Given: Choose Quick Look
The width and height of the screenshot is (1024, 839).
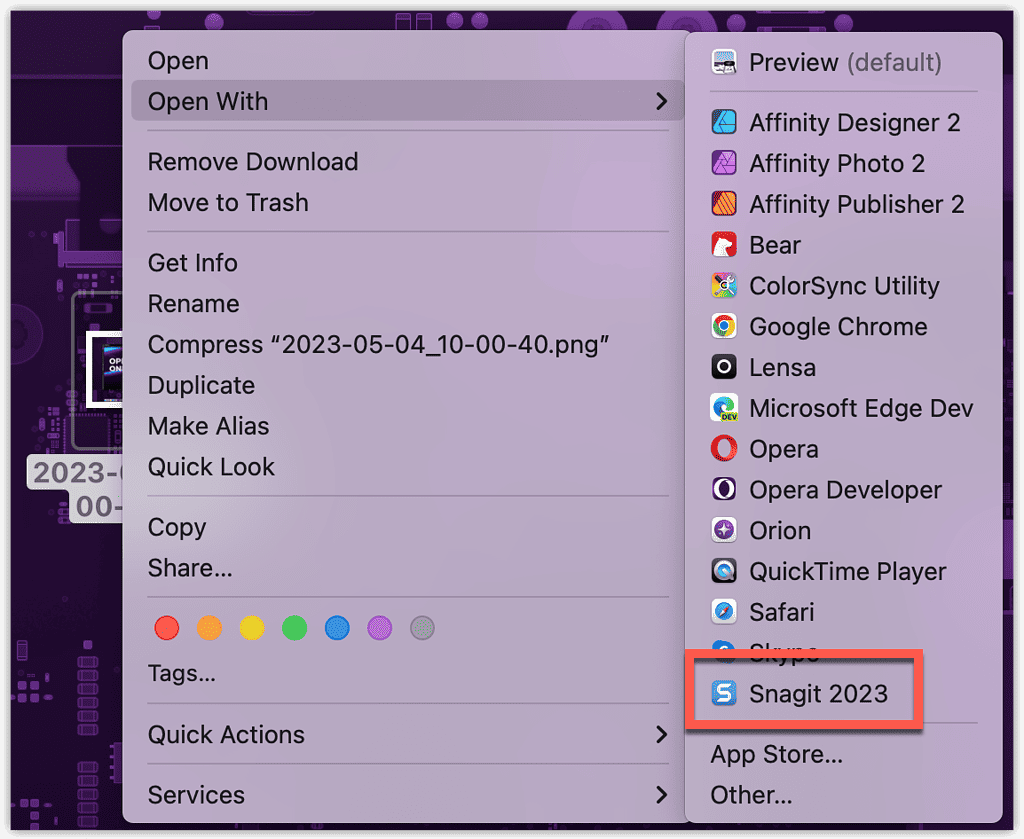Looking at the screenshot, I should tap(408, 467).
